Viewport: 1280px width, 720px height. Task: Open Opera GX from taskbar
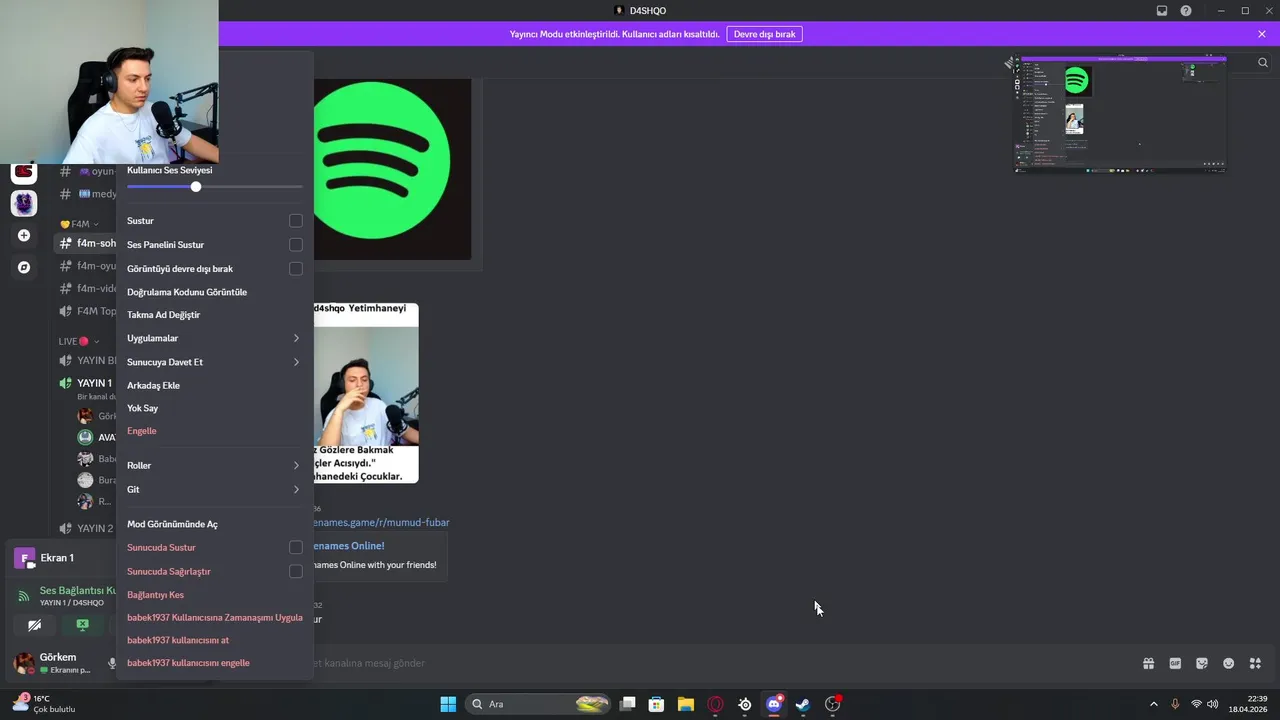point(715,704)
